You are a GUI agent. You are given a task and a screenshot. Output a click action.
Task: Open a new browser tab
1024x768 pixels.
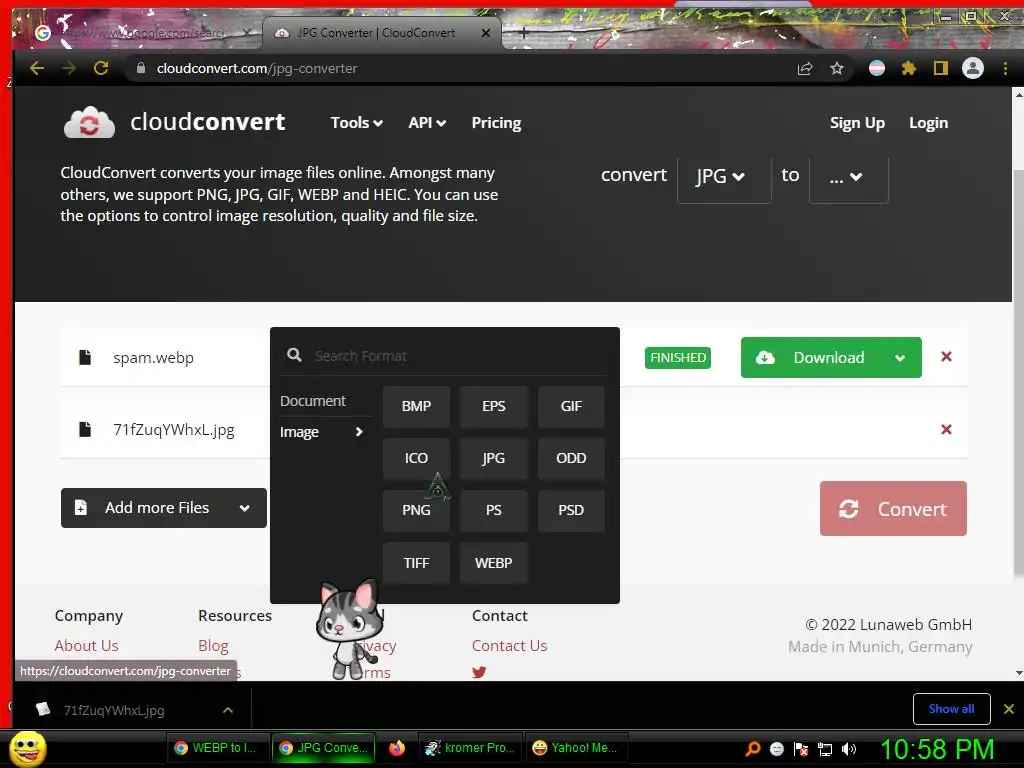524,33
